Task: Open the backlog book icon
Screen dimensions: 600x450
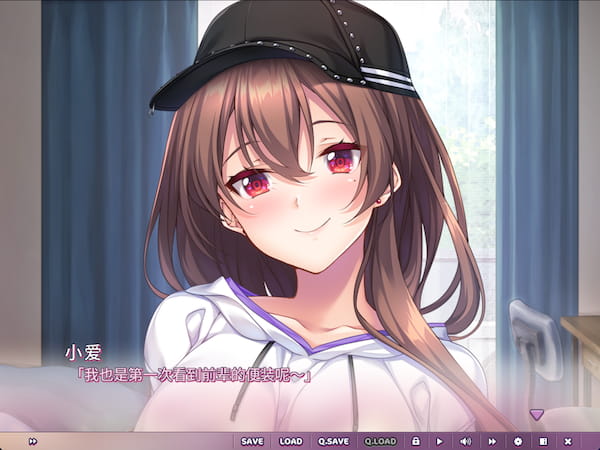Action: [x=543, y=441]
